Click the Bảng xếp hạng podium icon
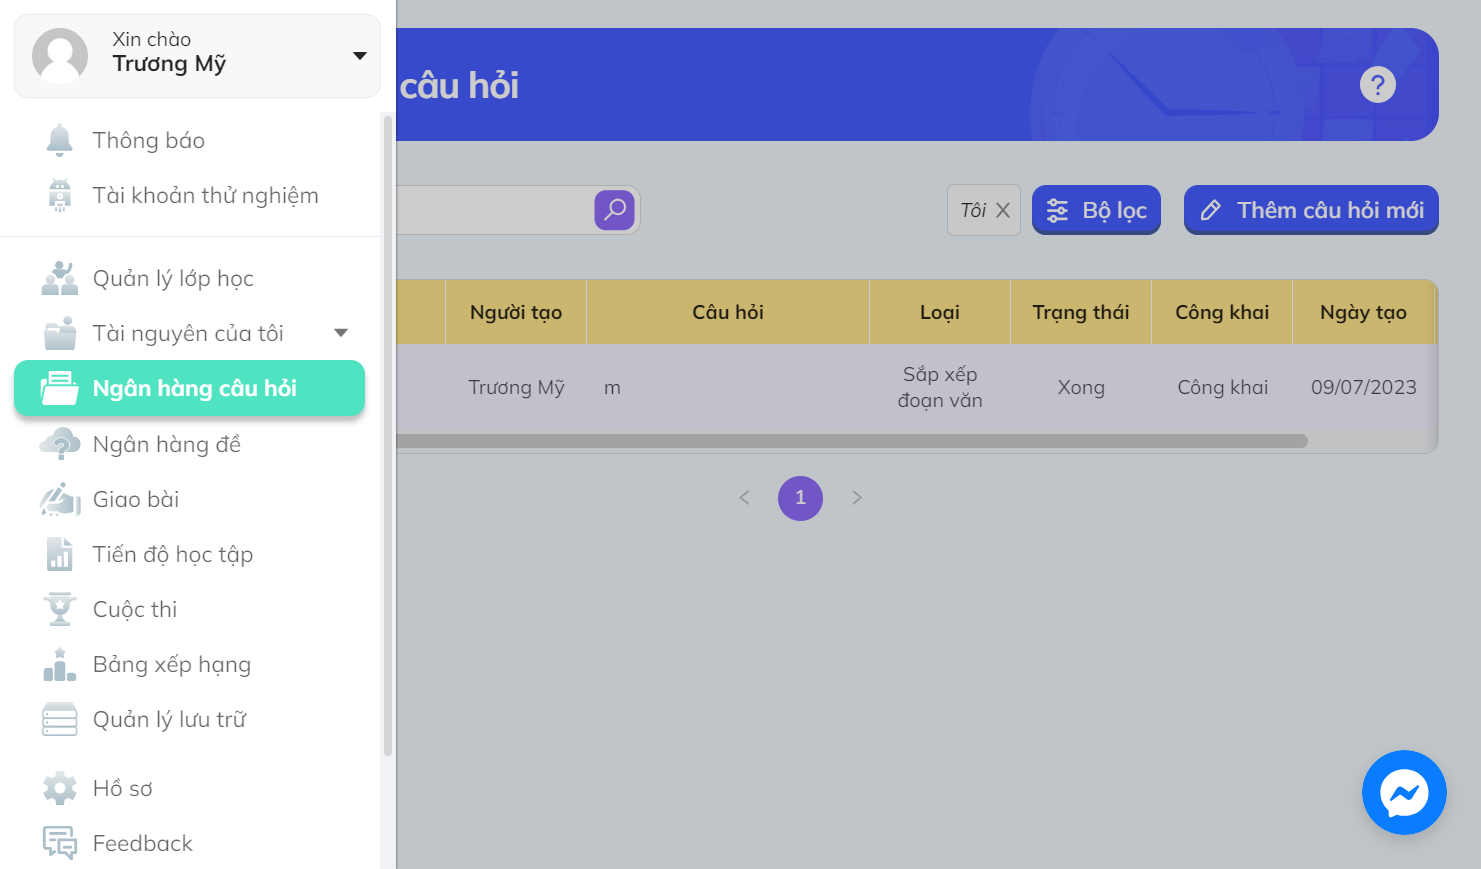Screen dimensions: 1481x869 click(x=60, y=664)
